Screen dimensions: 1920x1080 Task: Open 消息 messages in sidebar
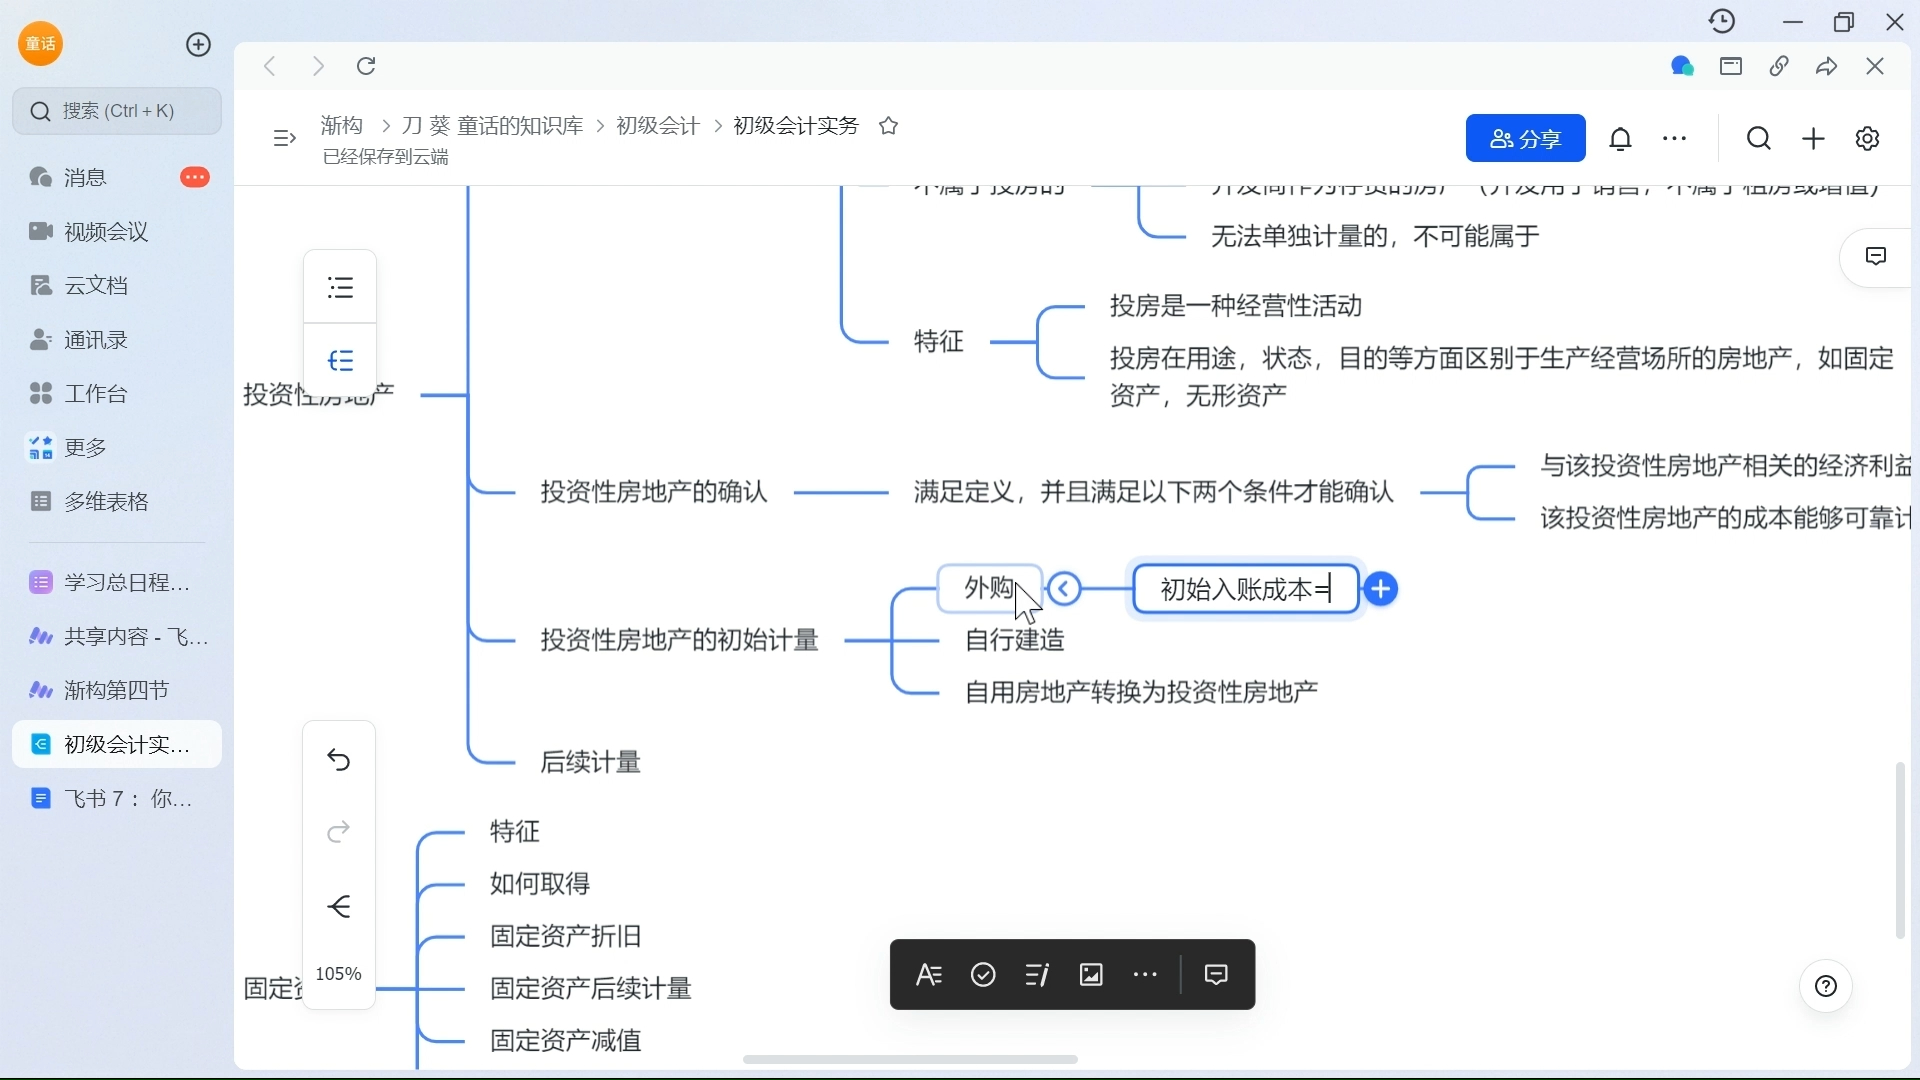(x=117, y=177)
